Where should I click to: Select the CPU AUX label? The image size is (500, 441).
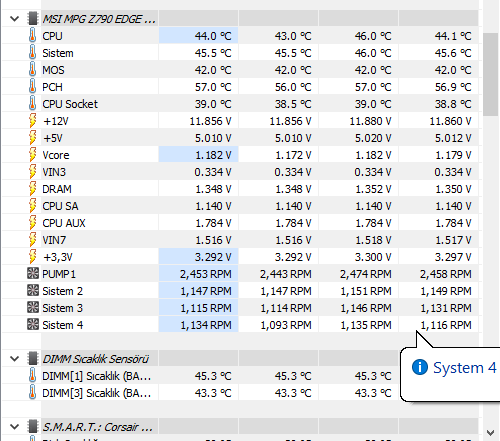(64, 223)
